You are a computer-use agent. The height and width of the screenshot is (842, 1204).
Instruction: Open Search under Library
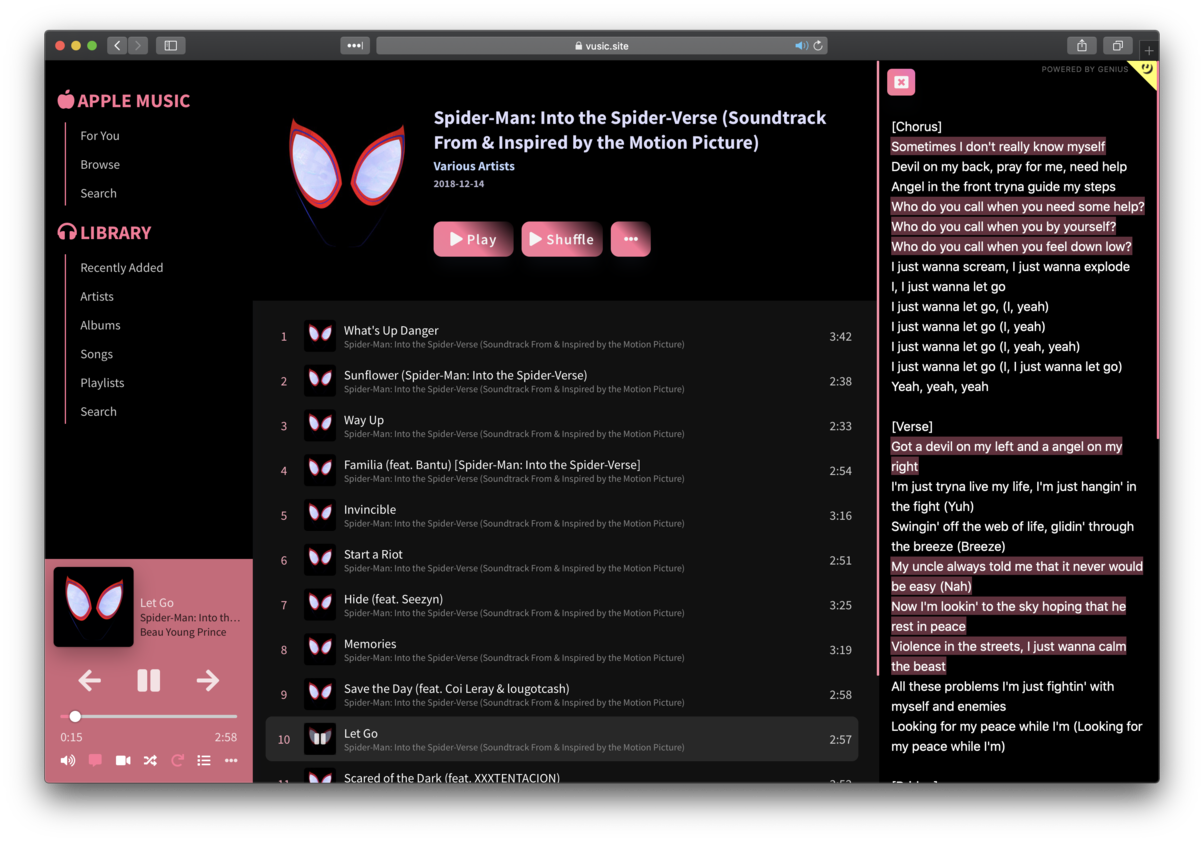[99, 412]
